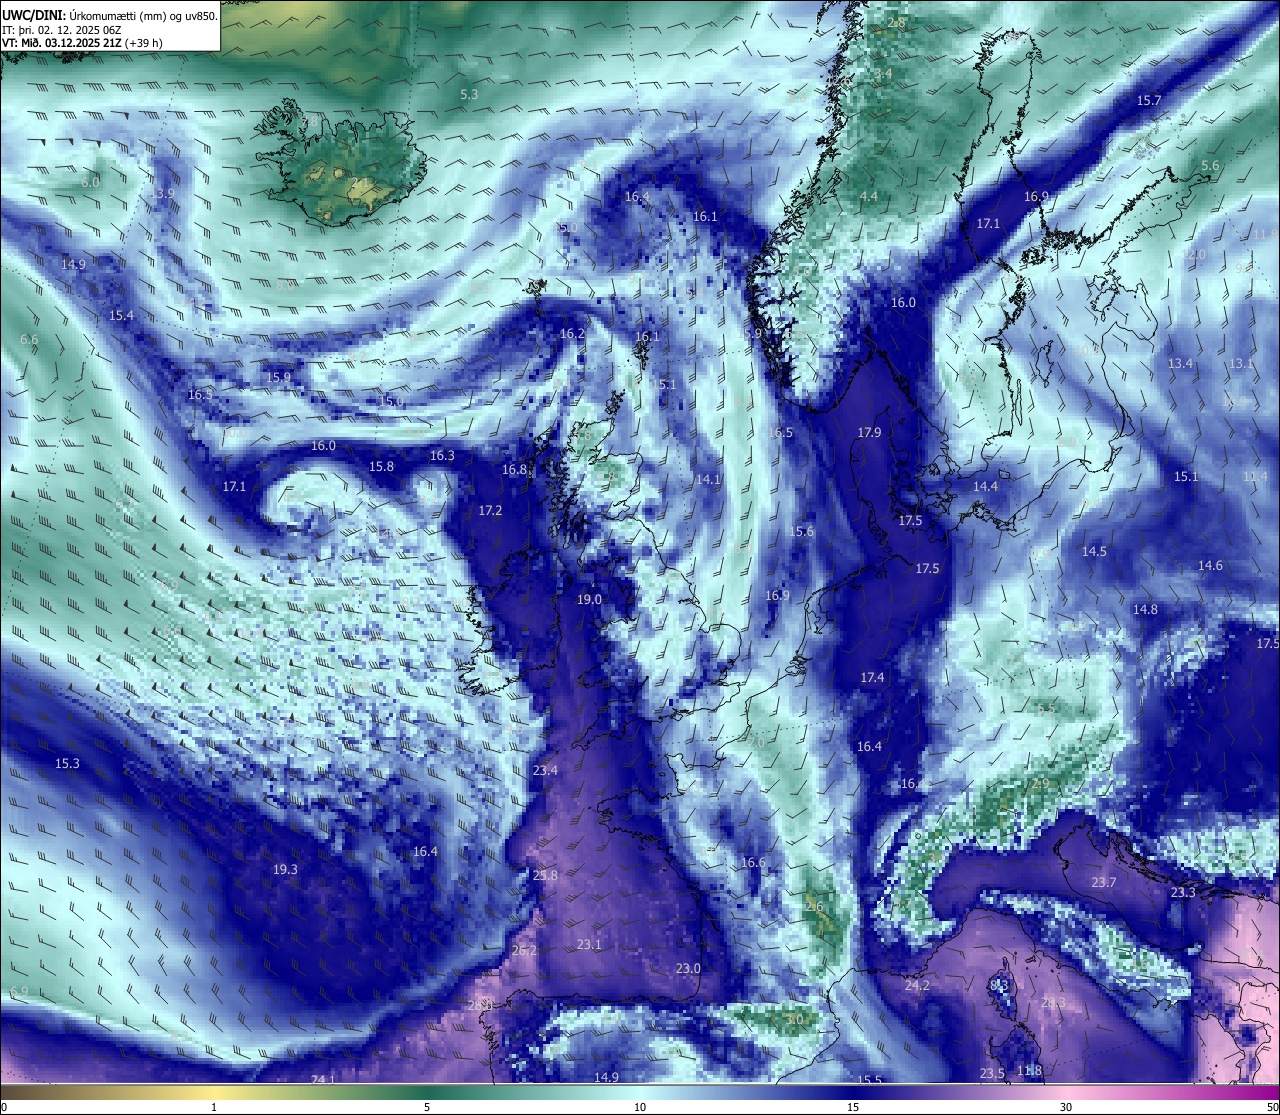Click the map value label "17.9"
1280x1115 pixels.
pyautogui.click(x=869, y=433)
